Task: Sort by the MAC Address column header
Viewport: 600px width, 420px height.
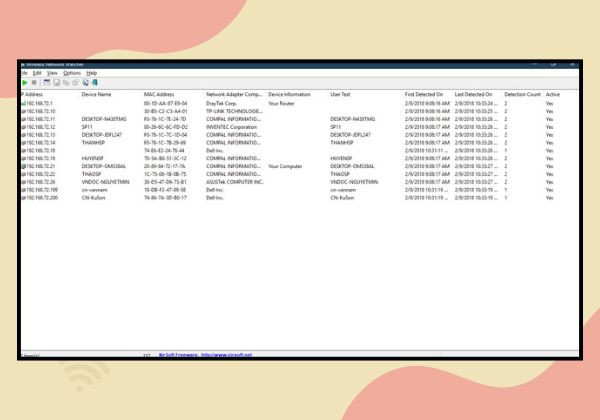Action: (x=159, y=94)
